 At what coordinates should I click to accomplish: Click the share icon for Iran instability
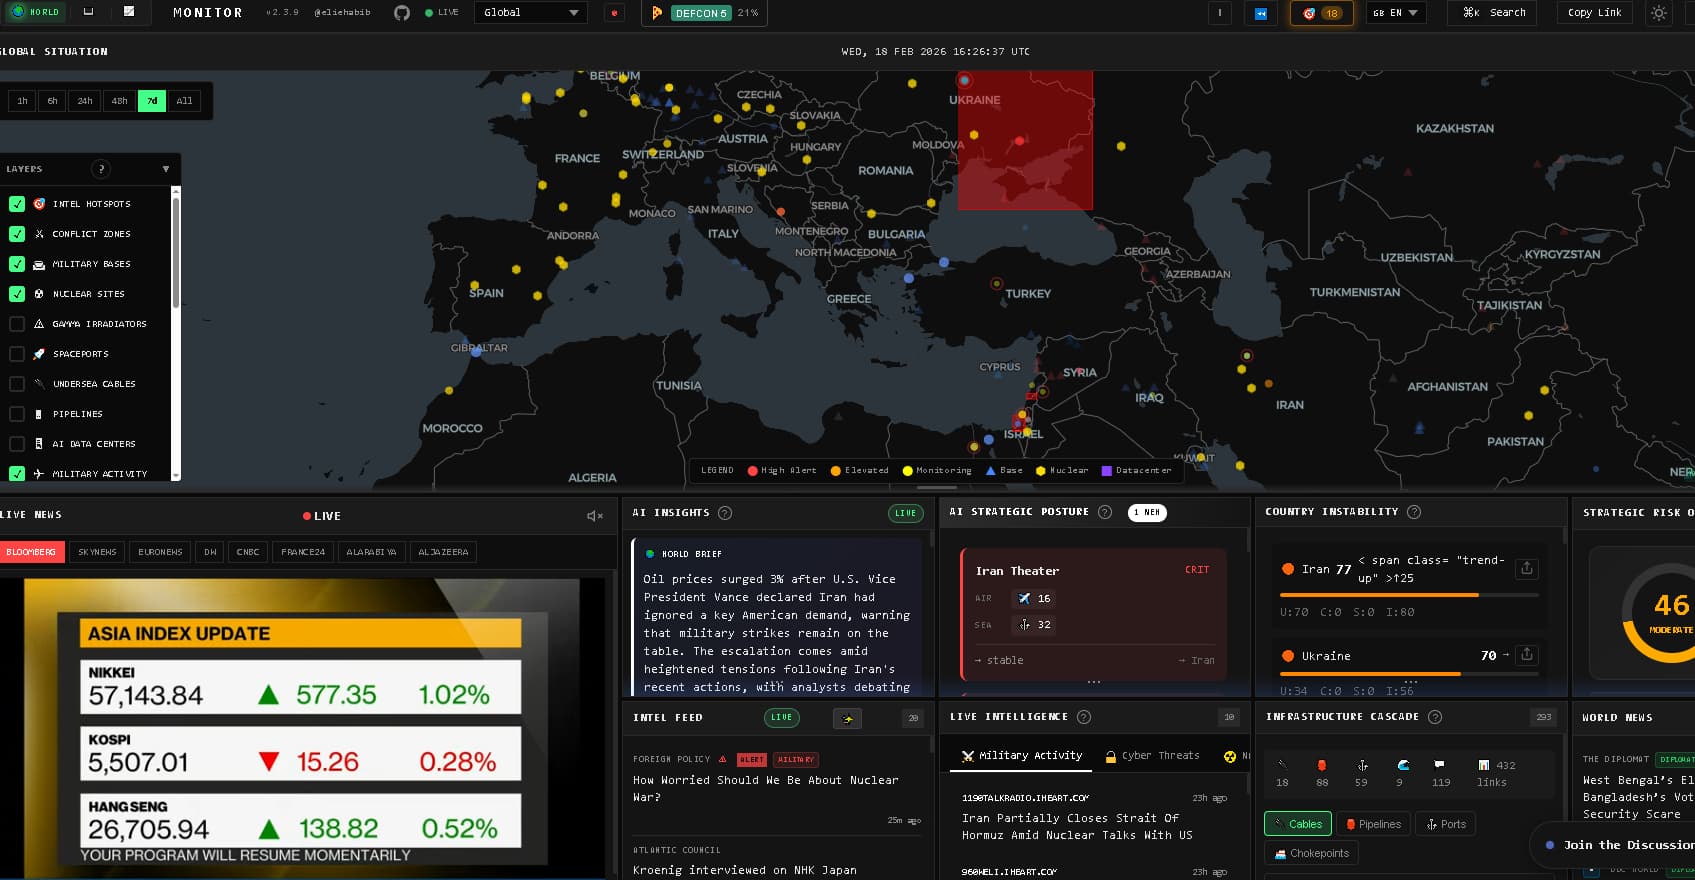point(1526,568)
